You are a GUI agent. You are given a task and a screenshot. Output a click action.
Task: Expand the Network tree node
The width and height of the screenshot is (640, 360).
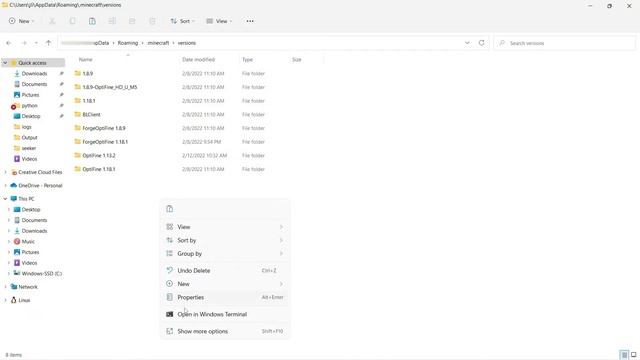(5, 287)
